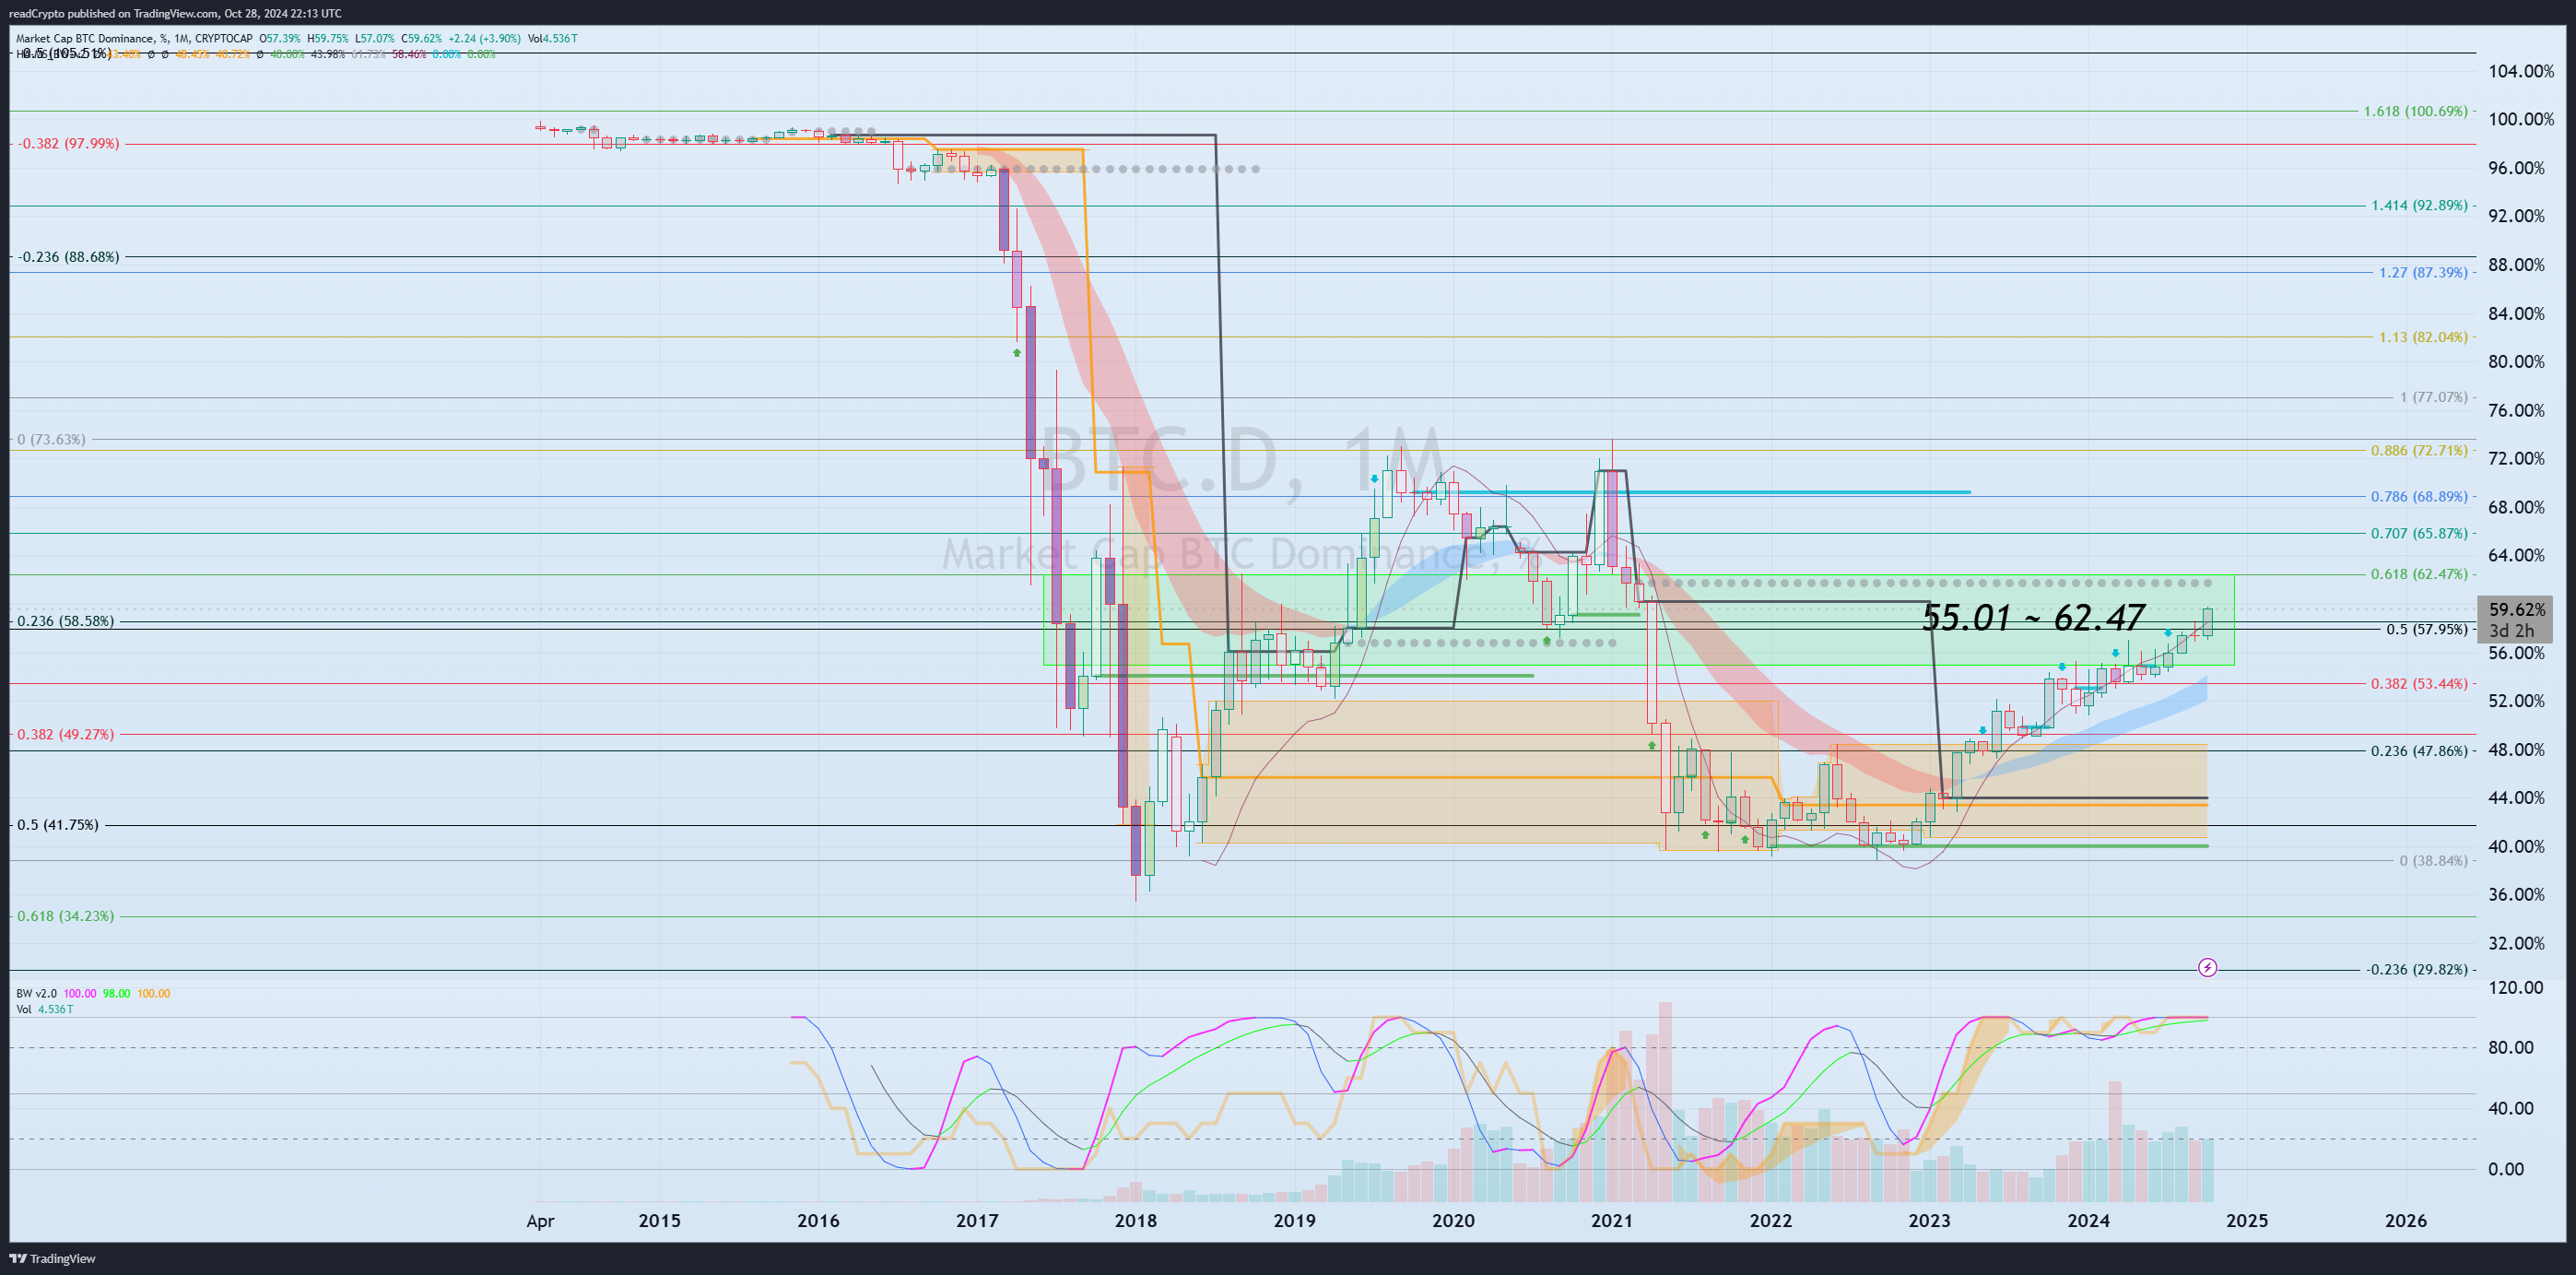Click the right red label 0.382 (53.44%)

click(2419, 683)
